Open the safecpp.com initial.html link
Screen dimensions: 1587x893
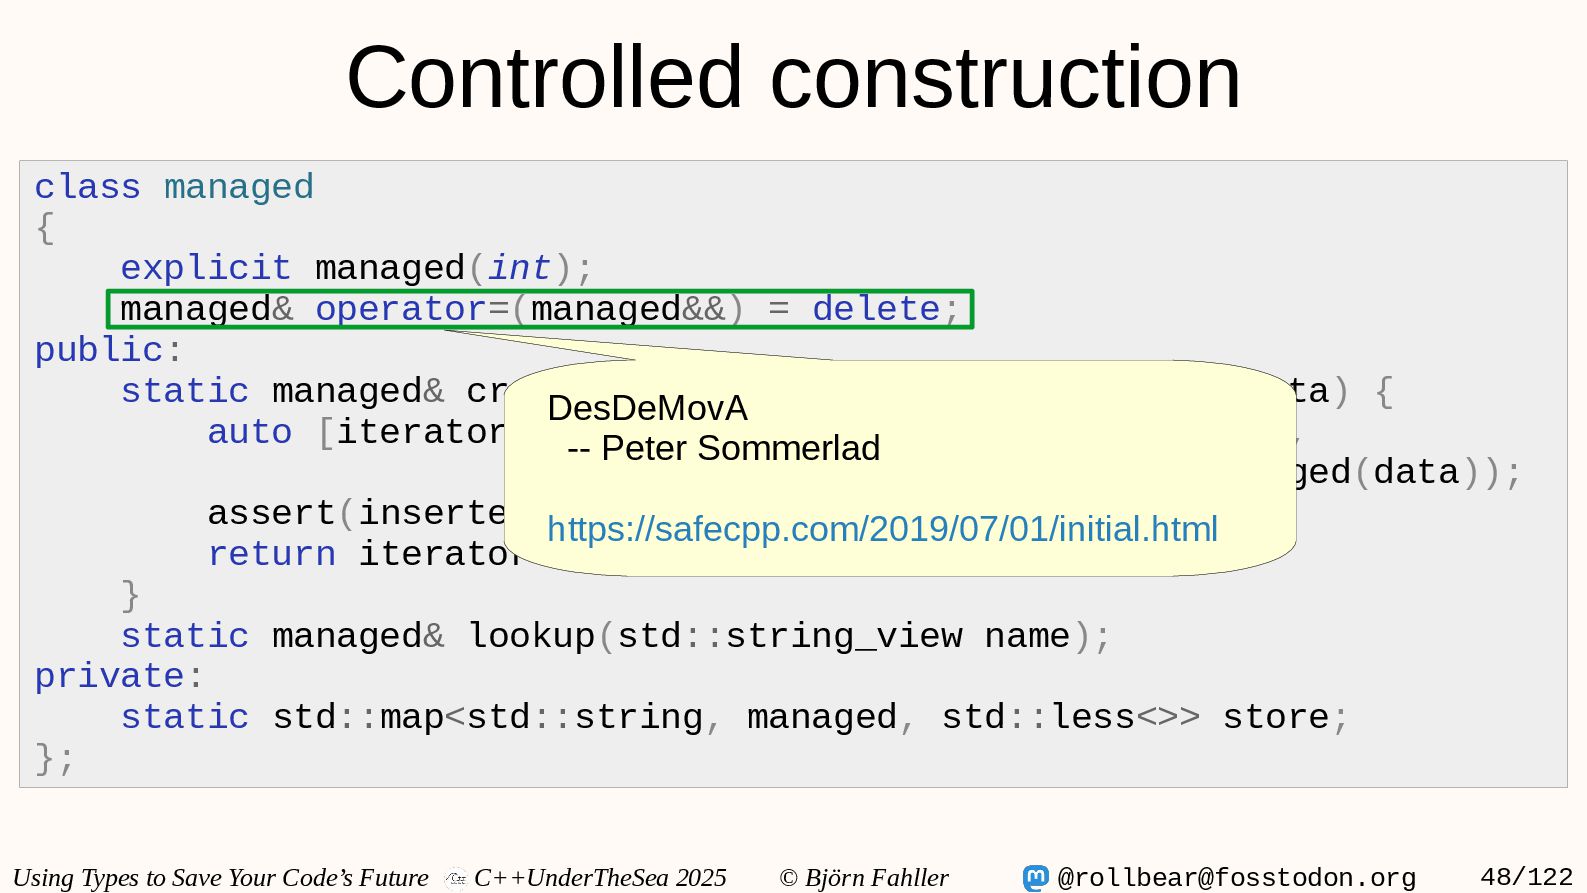pyautogui.click(x=882, y=529)
